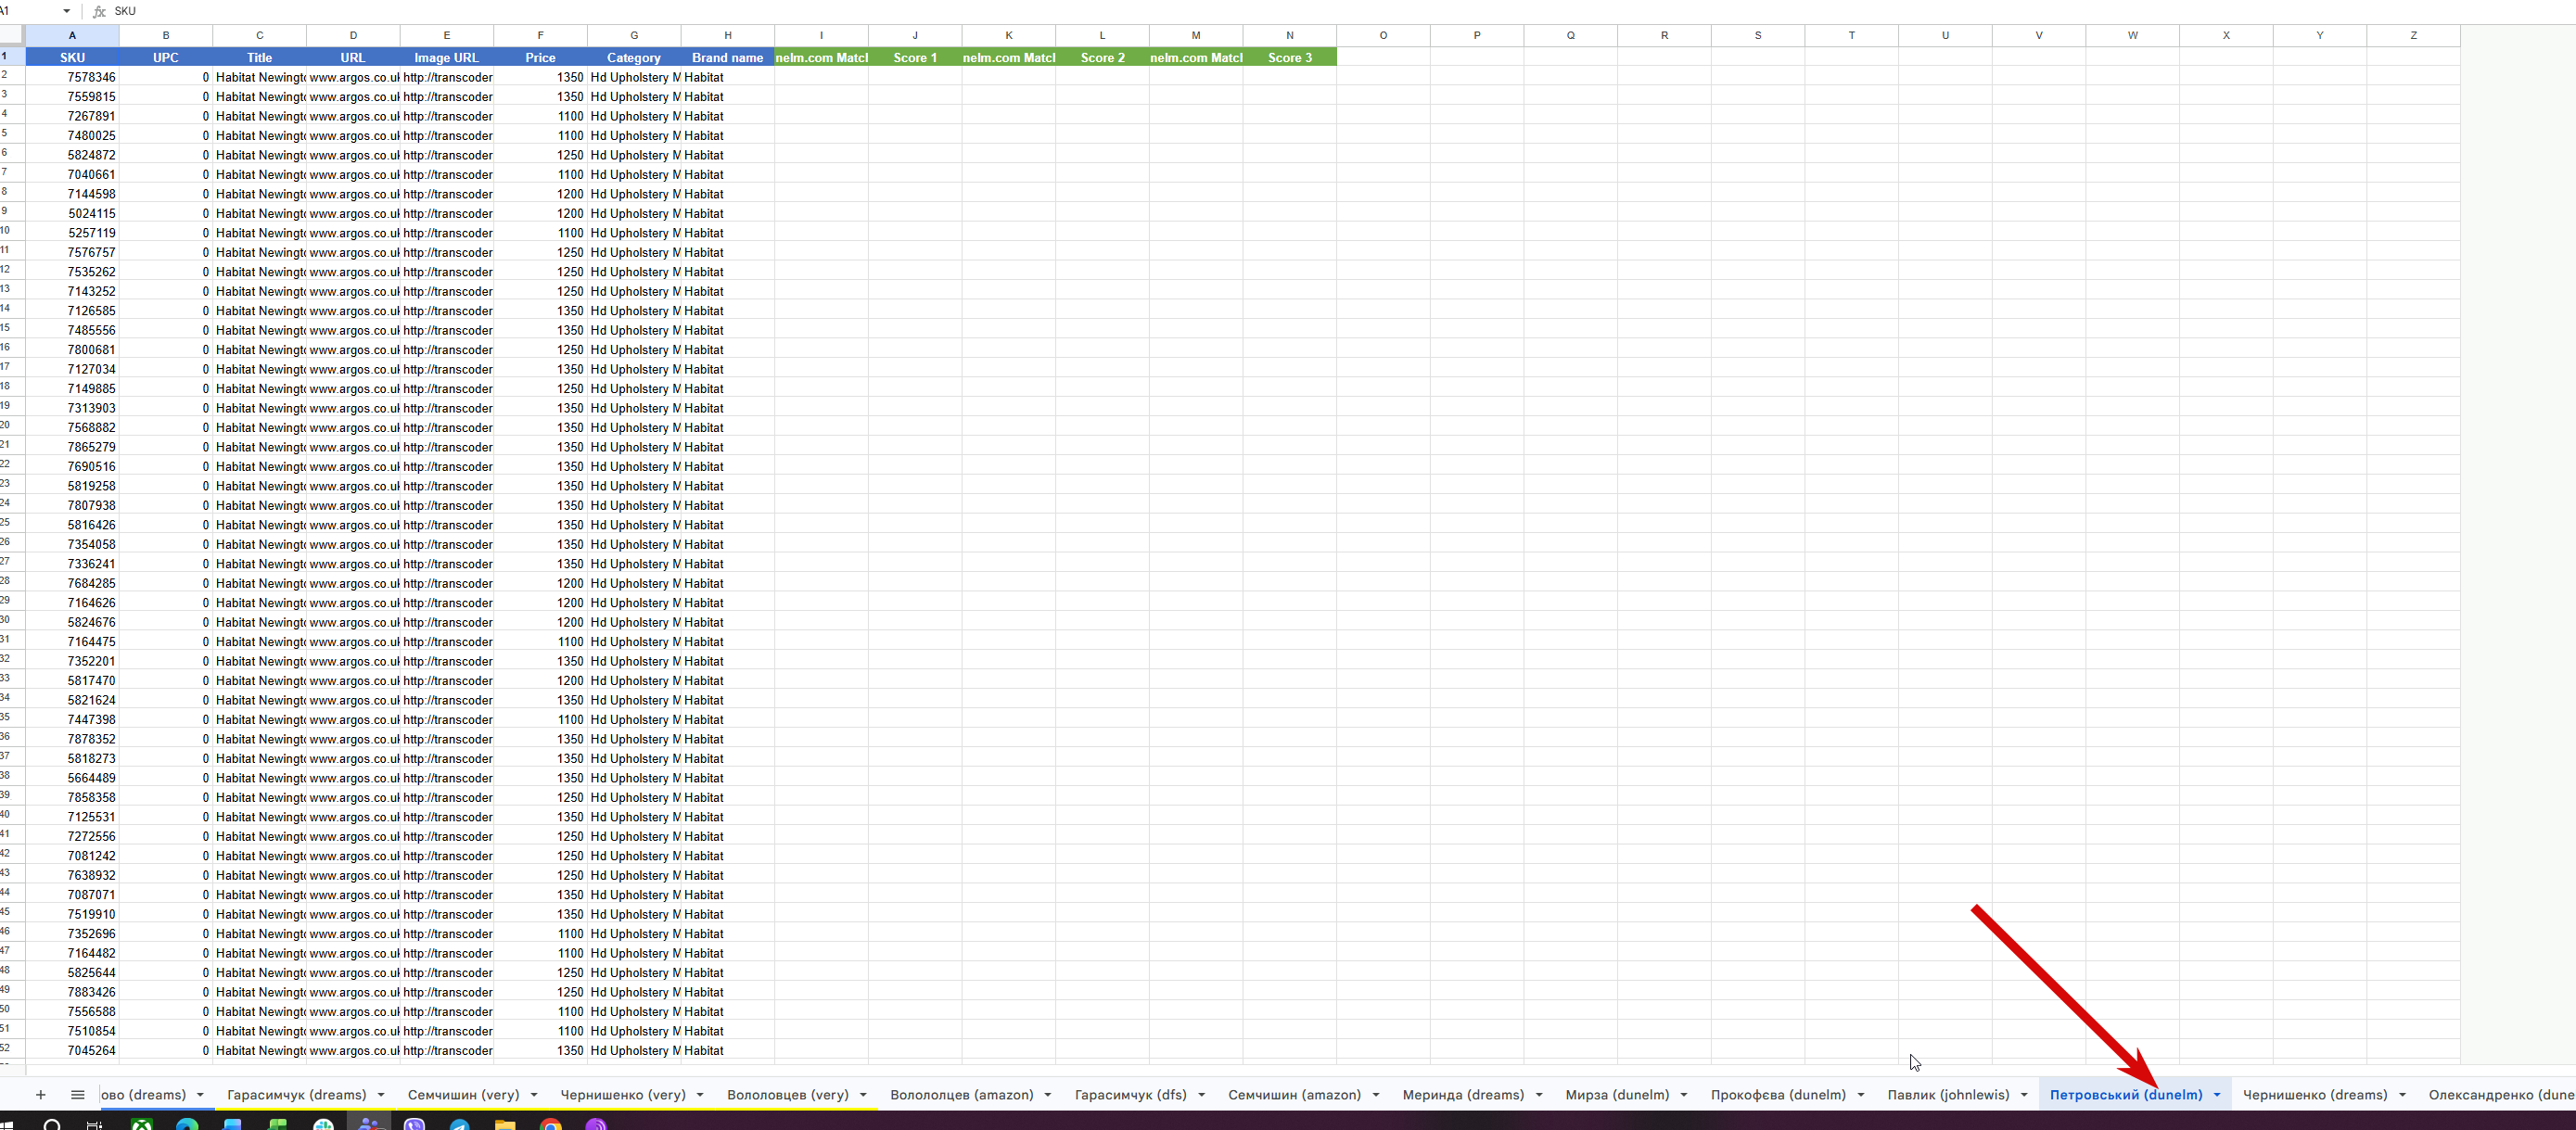Open File Explorer folder in taskbar

point(505,1124)
